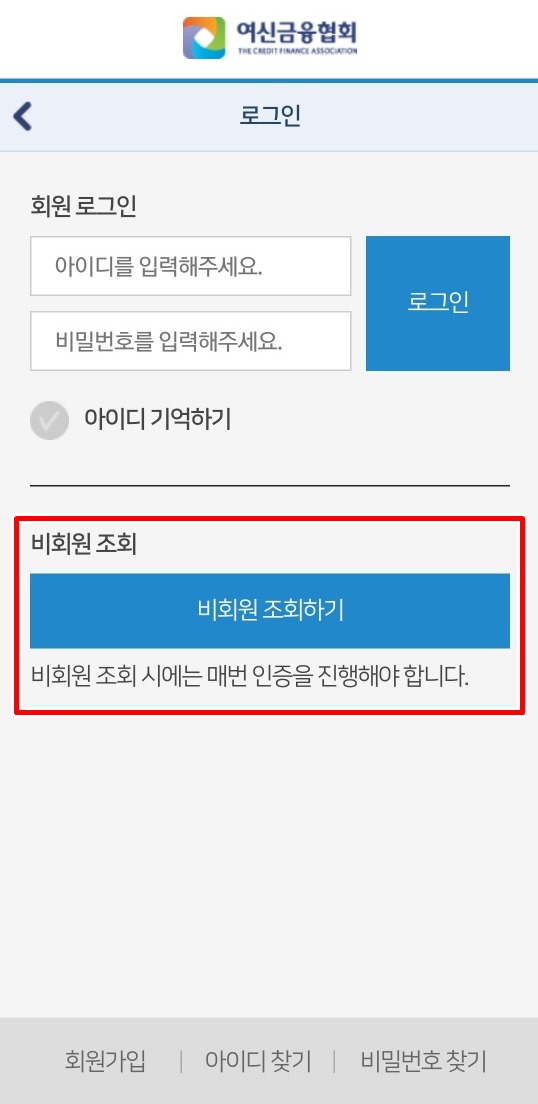Open the 회원가입 link in footer
The image size is (538, 1104).
[x=106, y=1060]
